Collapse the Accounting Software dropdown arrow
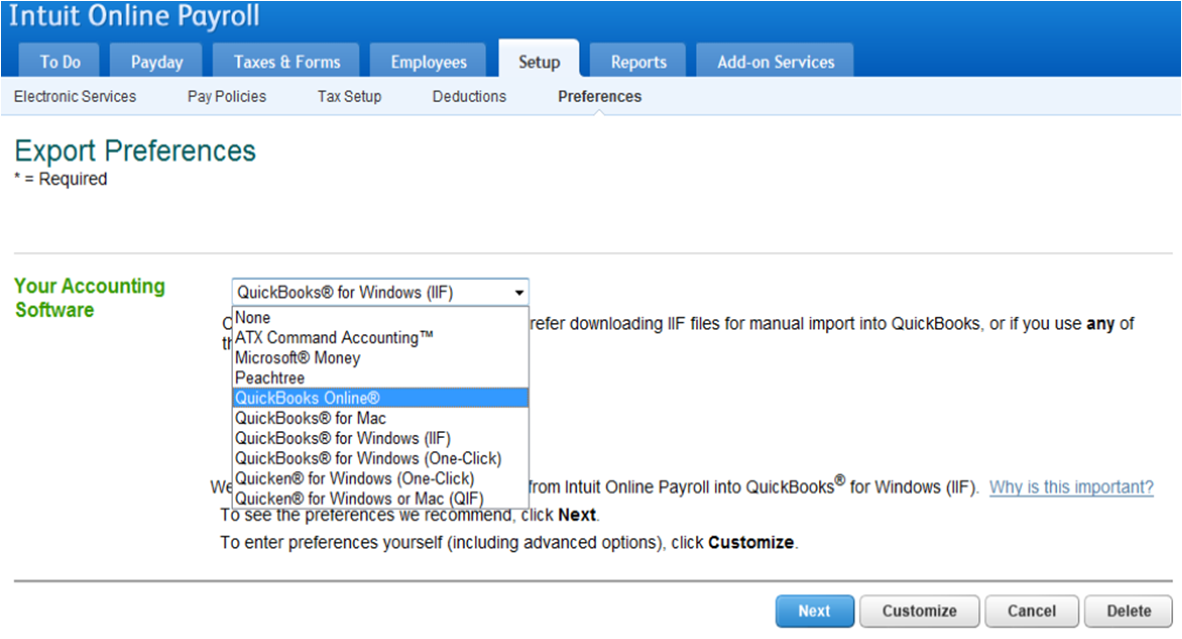Viewport: 1182px width, 639px height. tap(519, 292)
